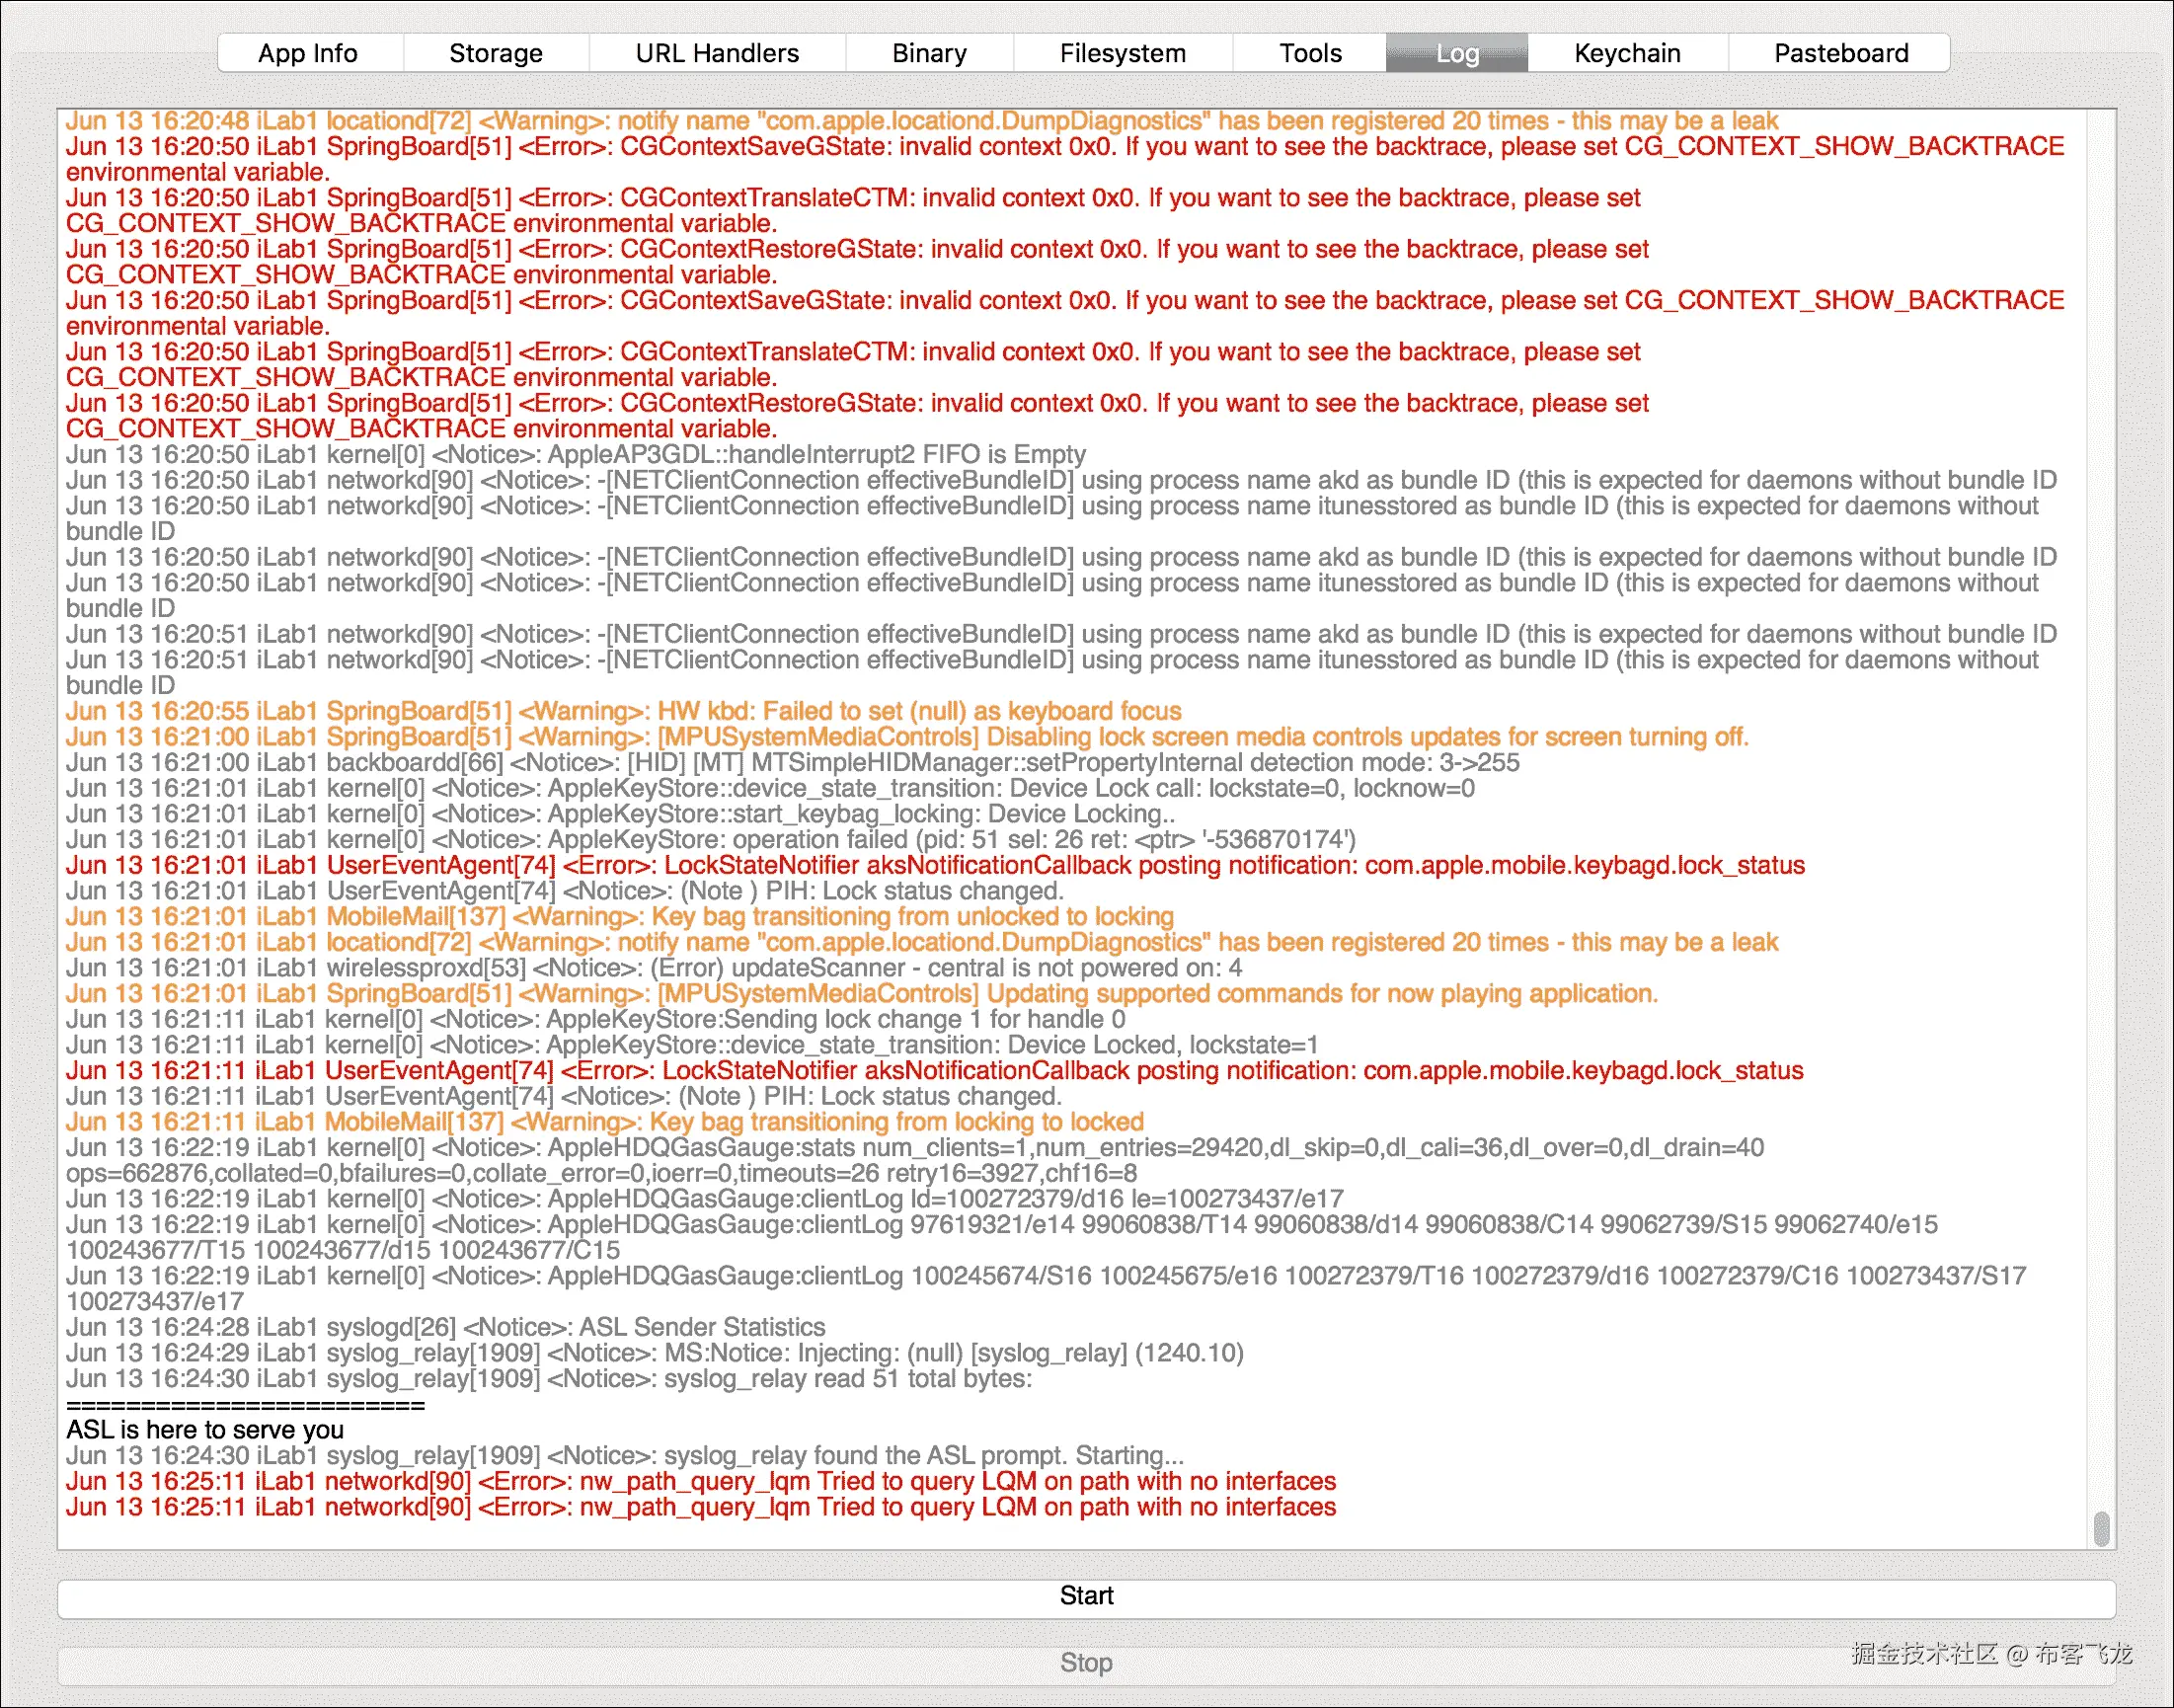Click the first locationd DumpDiagnostics warning line
The image size is (2174, 1708).
pos(920,121)
